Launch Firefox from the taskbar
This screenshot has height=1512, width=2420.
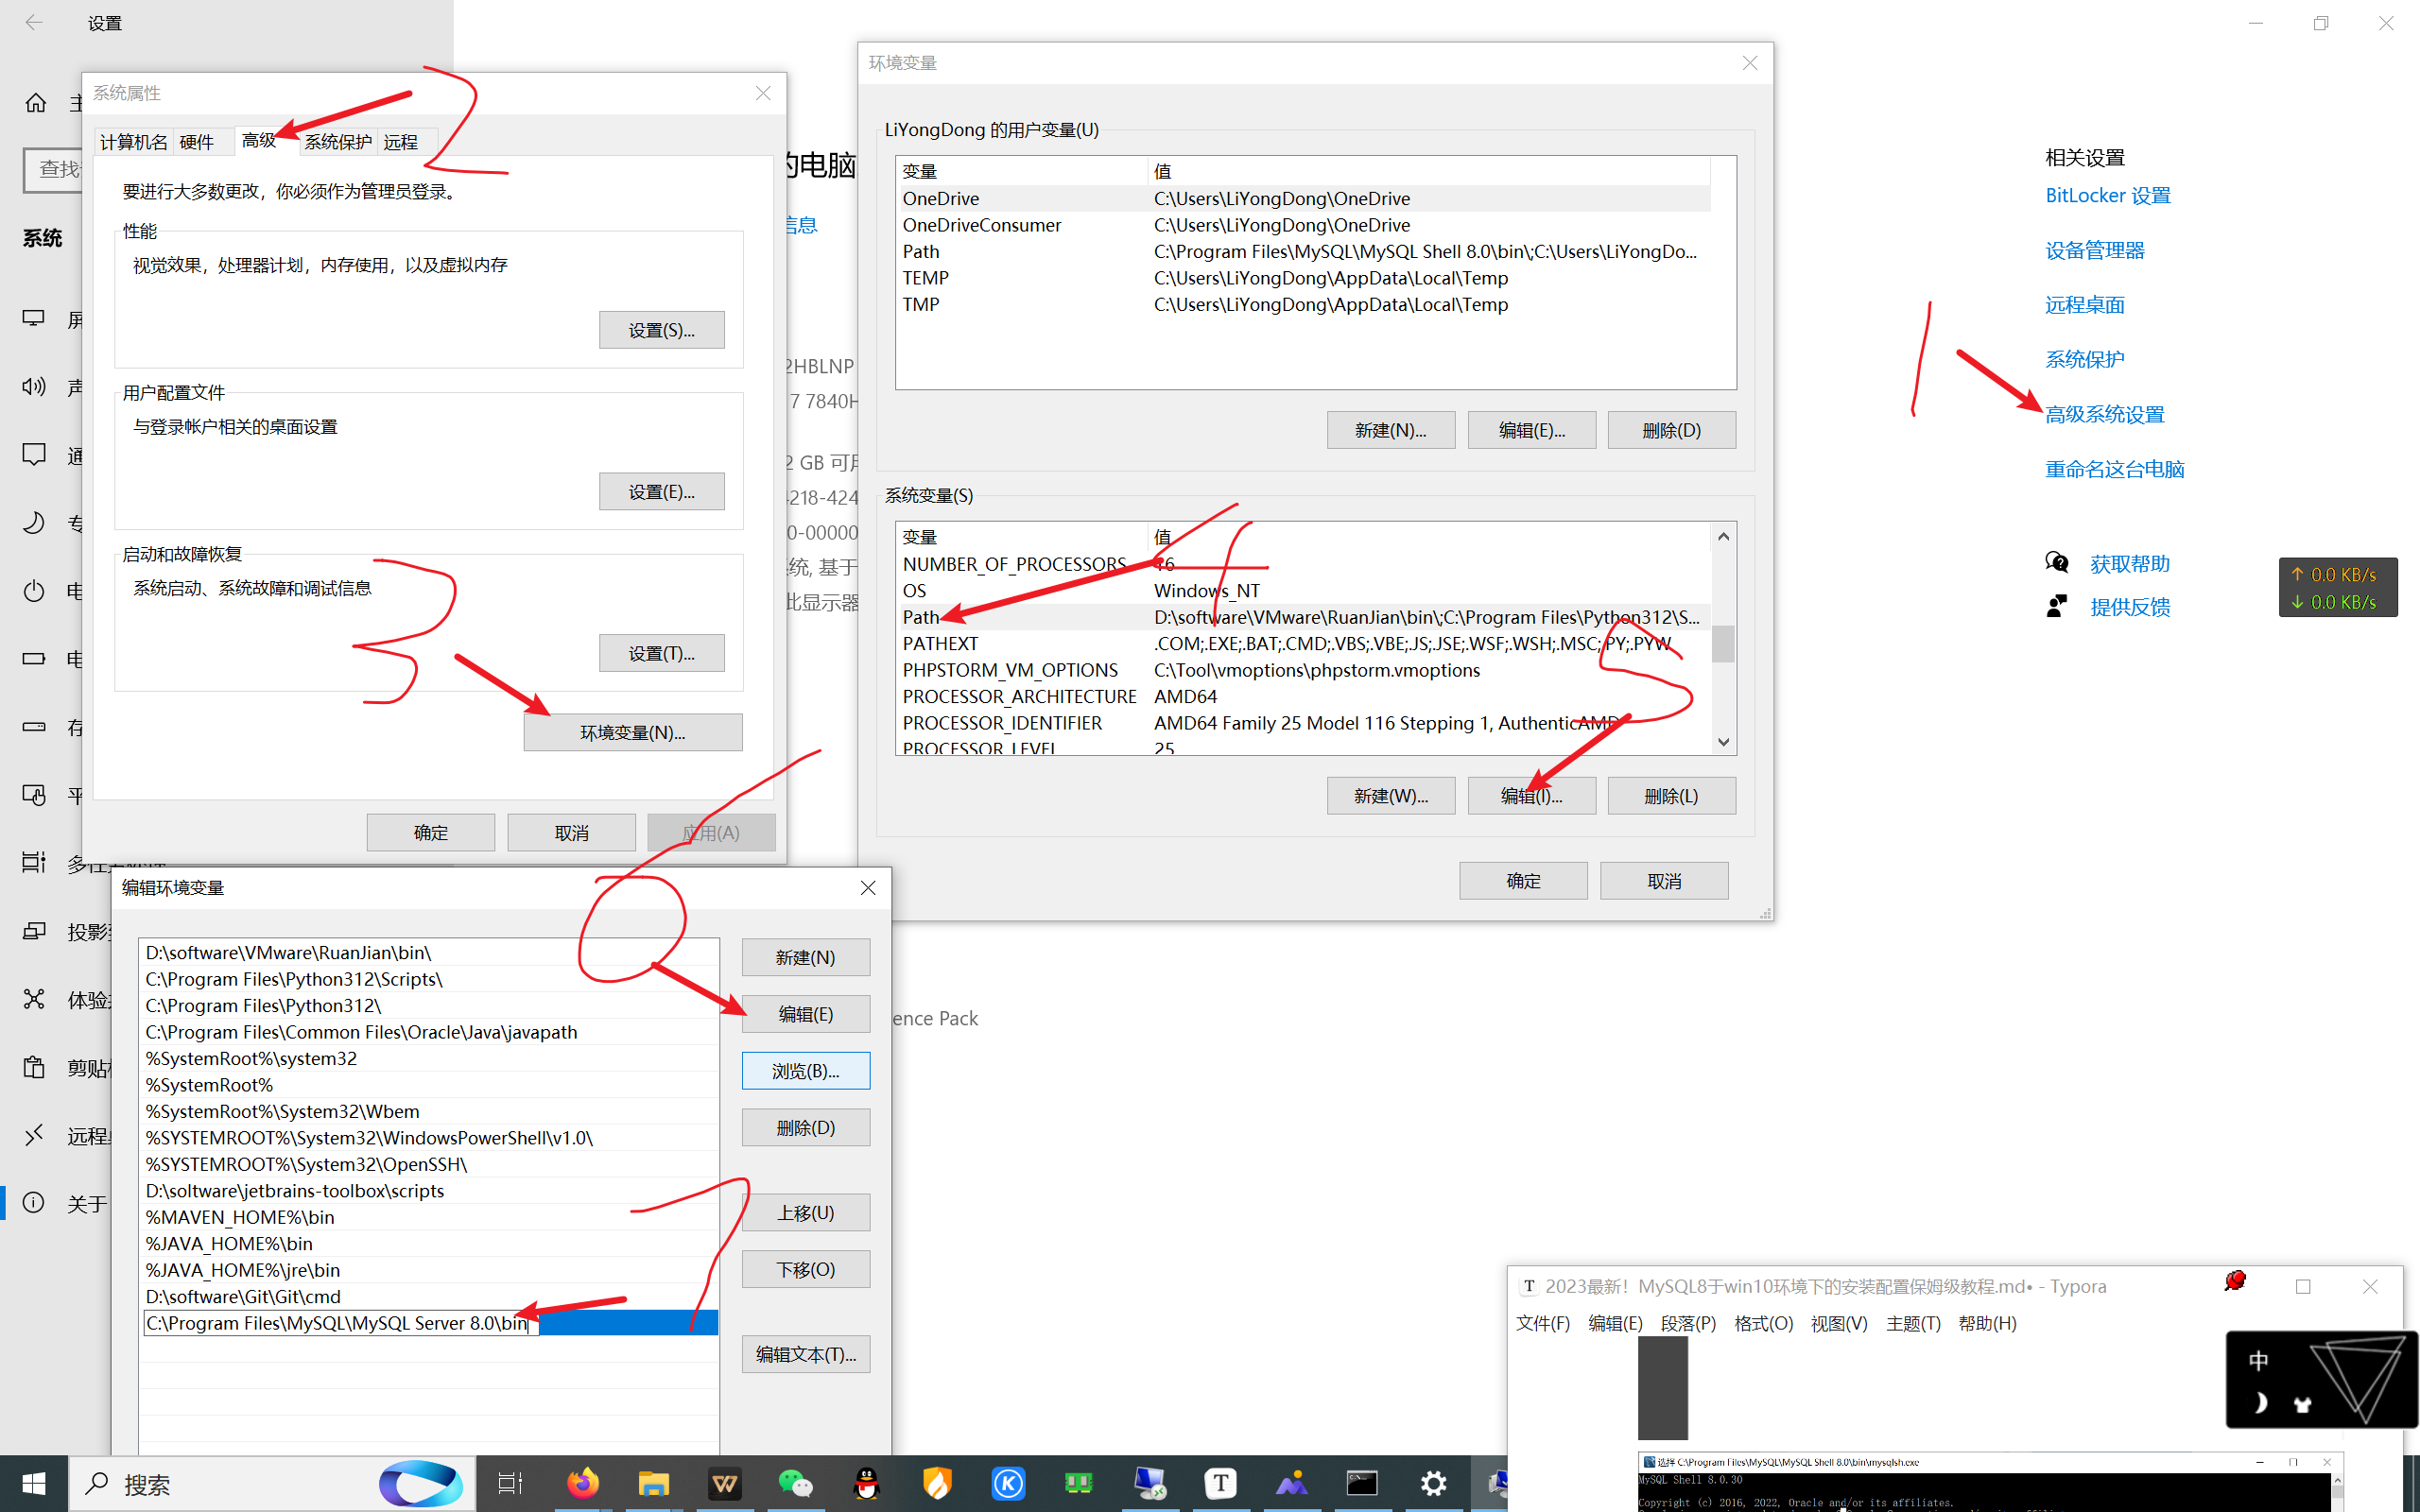(582, 1484)
